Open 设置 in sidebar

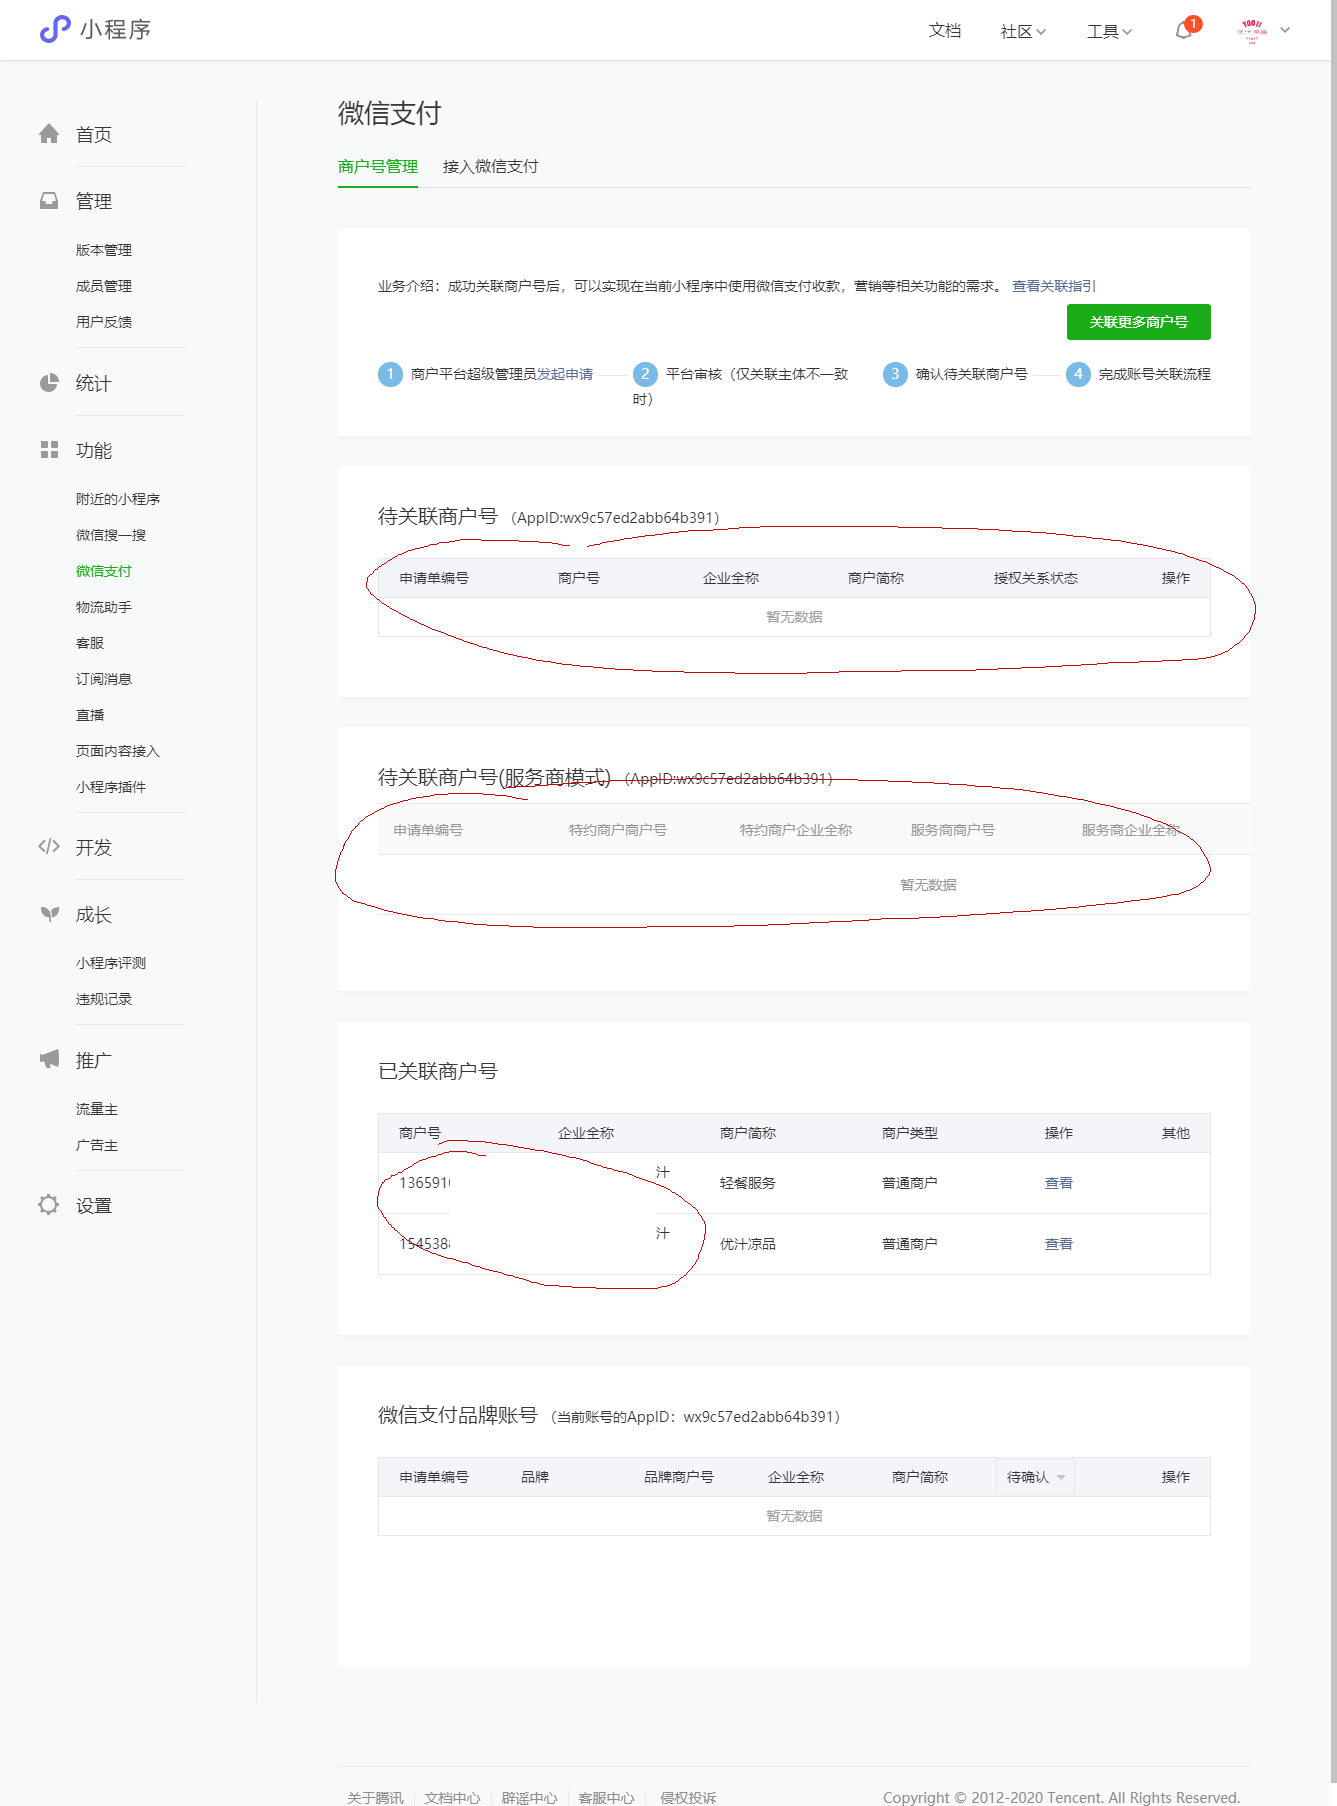tap(94, 1206)
